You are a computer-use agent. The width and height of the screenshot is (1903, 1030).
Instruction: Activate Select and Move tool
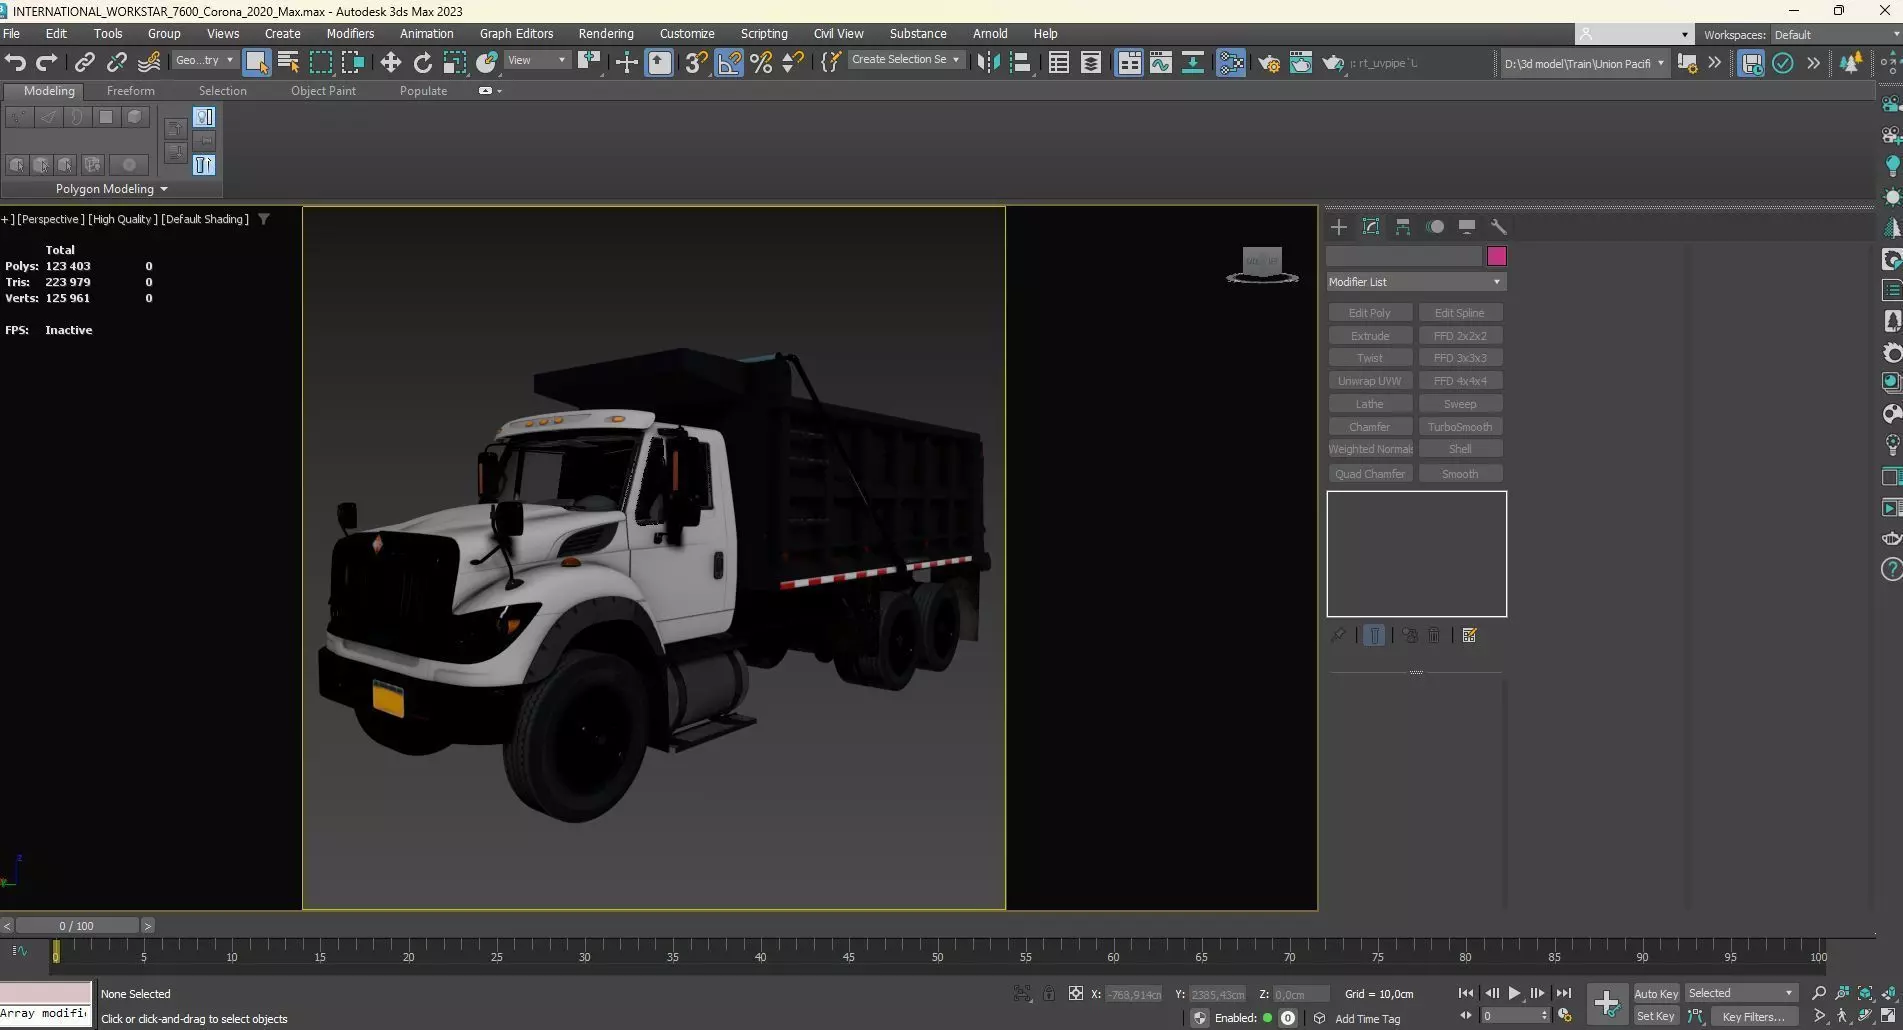pos(390,62)
